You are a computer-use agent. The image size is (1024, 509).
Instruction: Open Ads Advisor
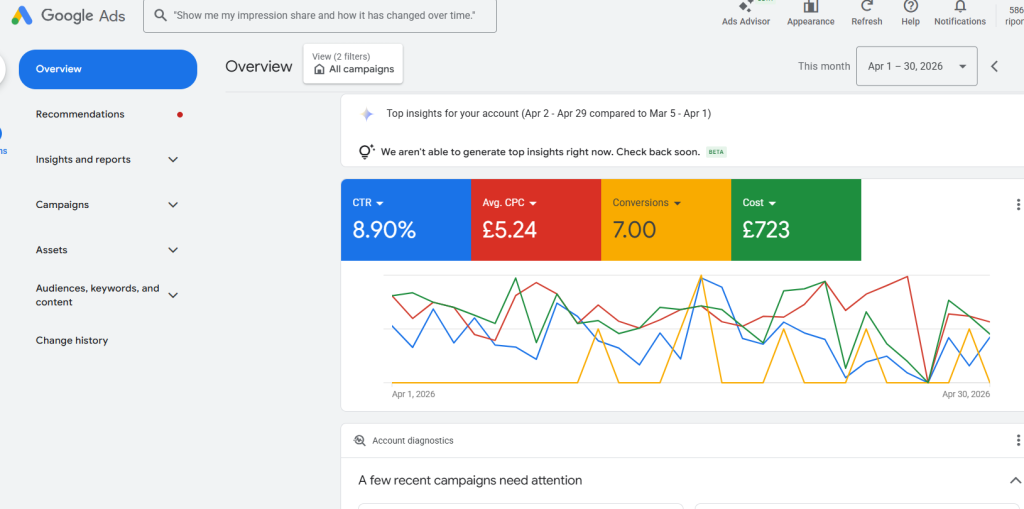point(746,14)
